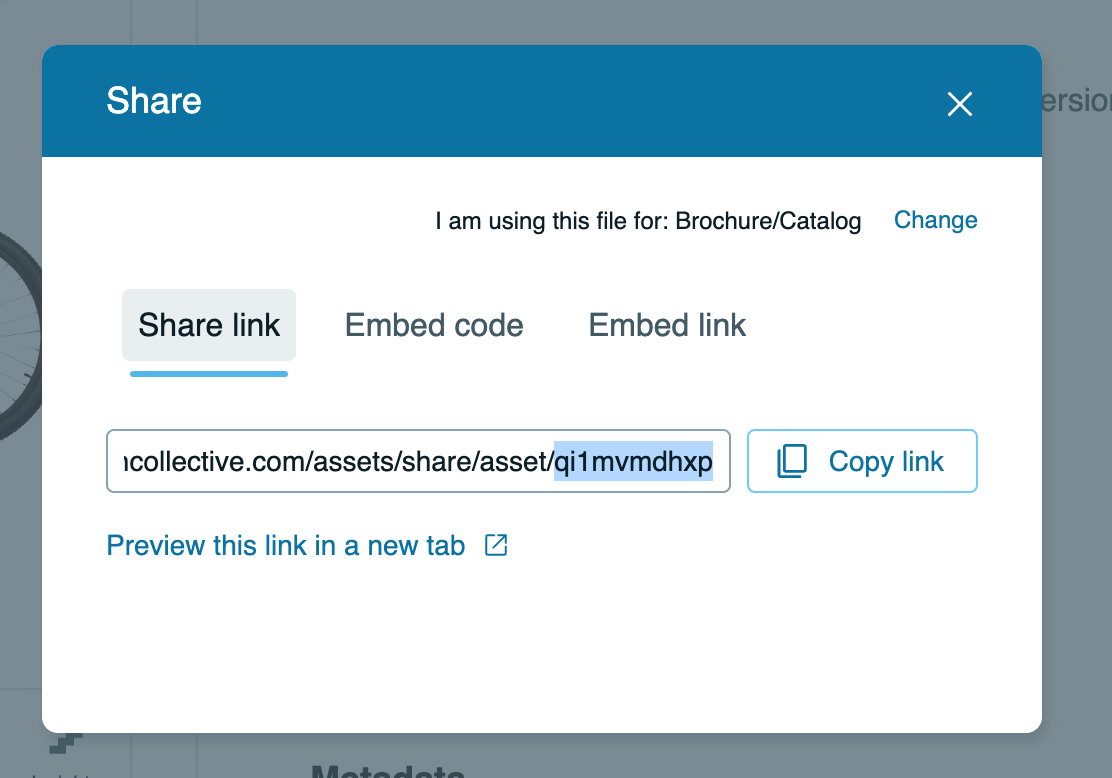Click the bicycle wheel image behind dialog

click(x=20, y=330)
